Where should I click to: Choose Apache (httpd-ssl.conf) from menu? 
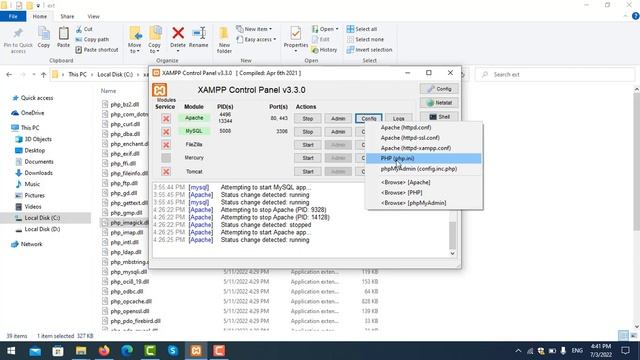point(424,138)
